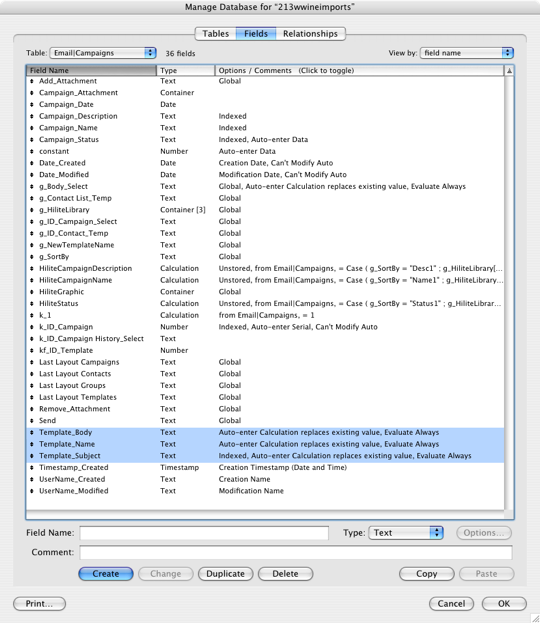The image size is (540, 623).
Task: Select the g_Contact List_Temp field row
Action: point(265,198)
